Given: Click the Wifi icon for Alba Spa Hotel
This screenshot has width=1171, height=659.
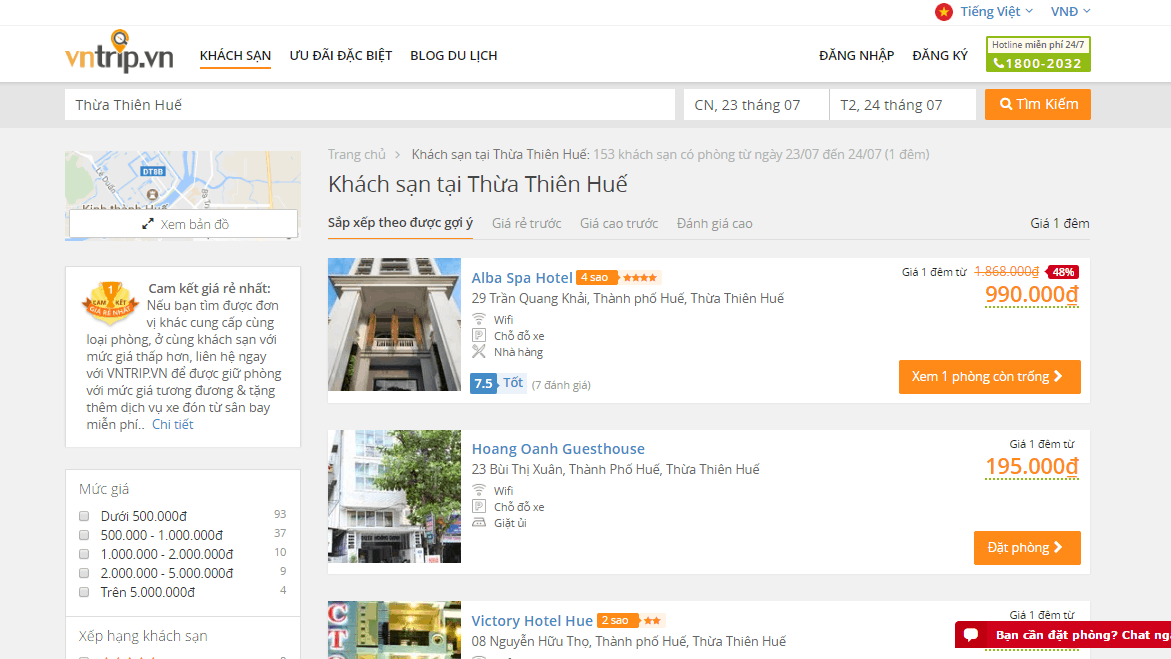Looking at the screenshot, I should (x=479, y=319).
